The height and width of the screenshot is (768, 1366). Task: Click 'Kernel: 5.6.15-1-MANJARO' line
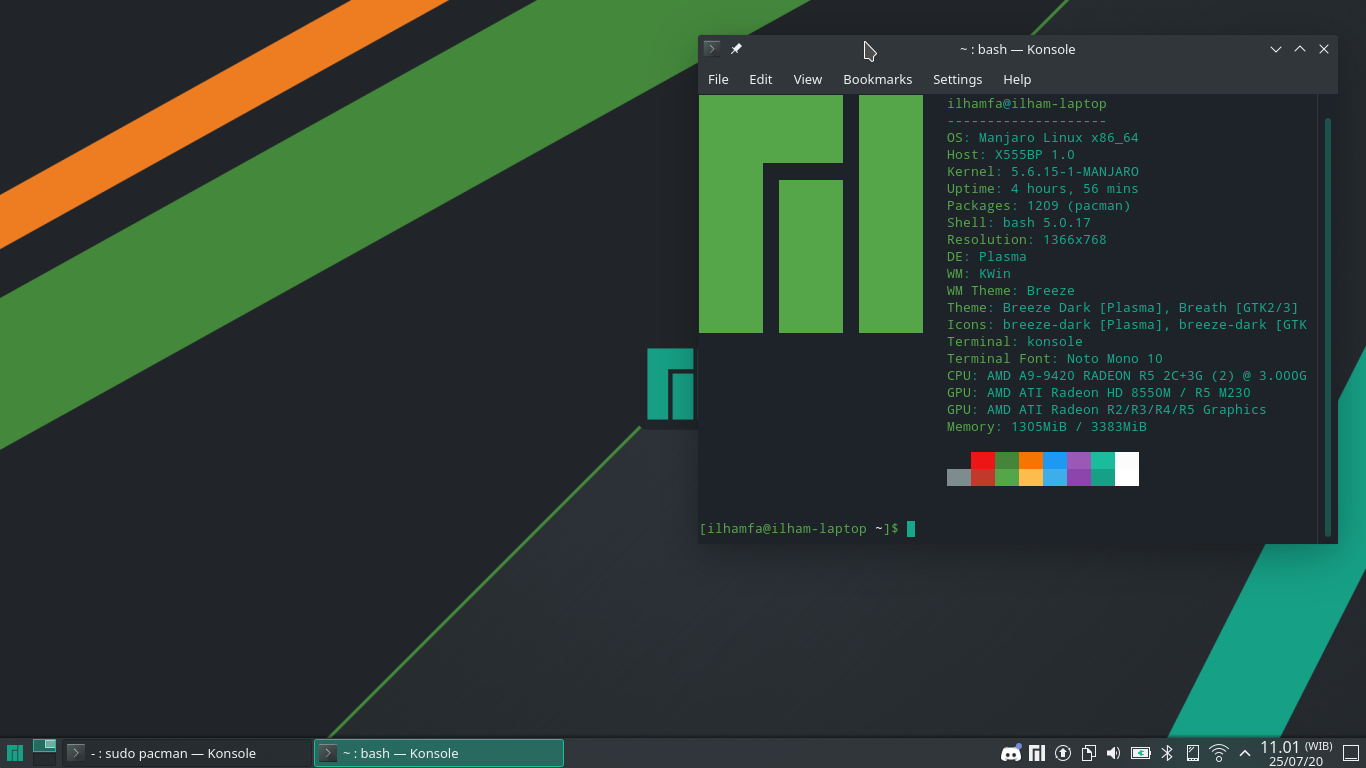point(1043,171)
